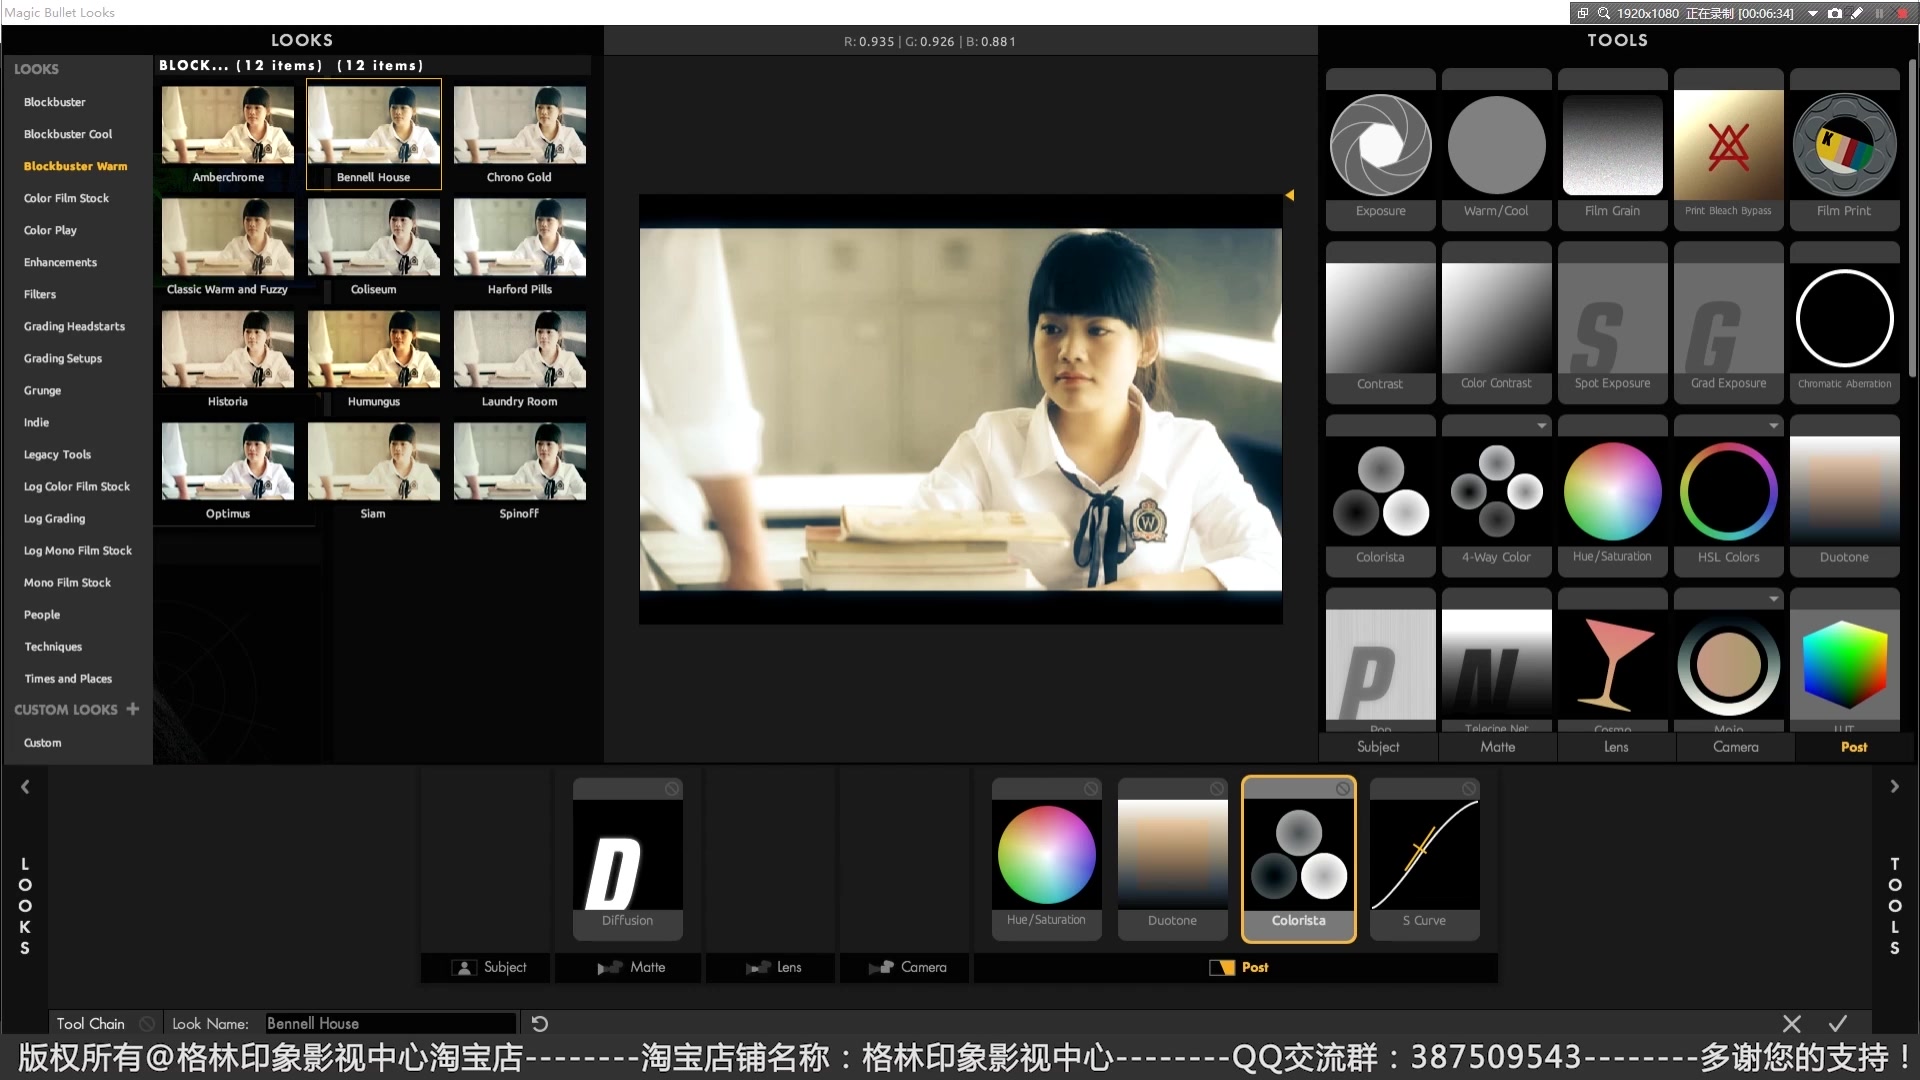
Task: Switch to the Matte tools tab
Action: pyautogui.click(x=1497, y=747)
